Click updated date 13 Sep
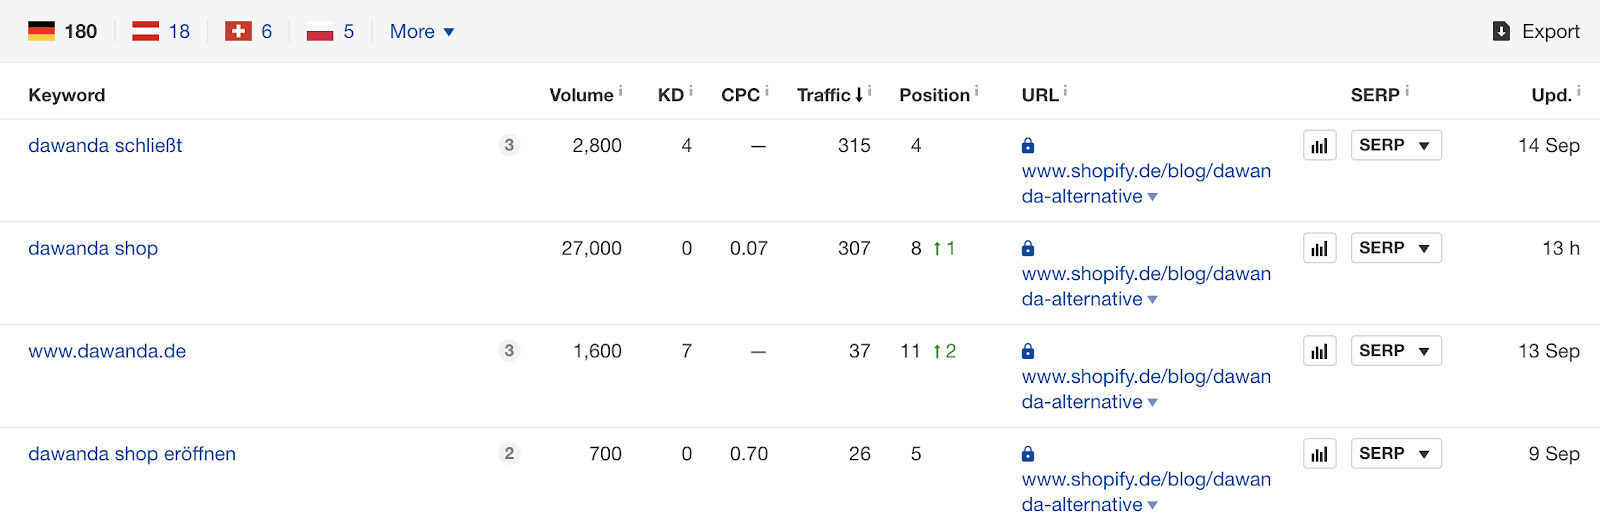Image resolution: width=1600 pixels, height=528 pixels. tap(1549, 352)
